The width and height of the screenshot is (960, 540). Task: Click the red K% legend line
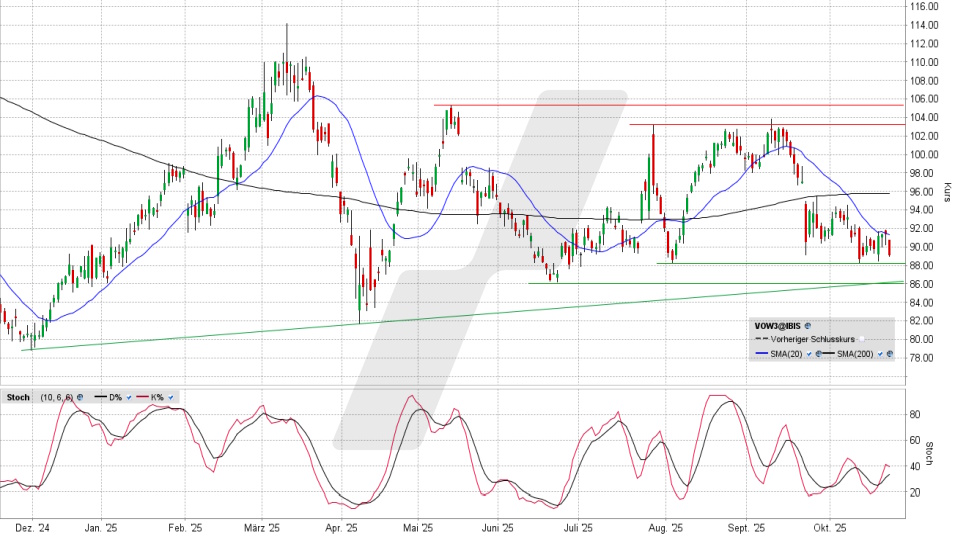[142, 397]
